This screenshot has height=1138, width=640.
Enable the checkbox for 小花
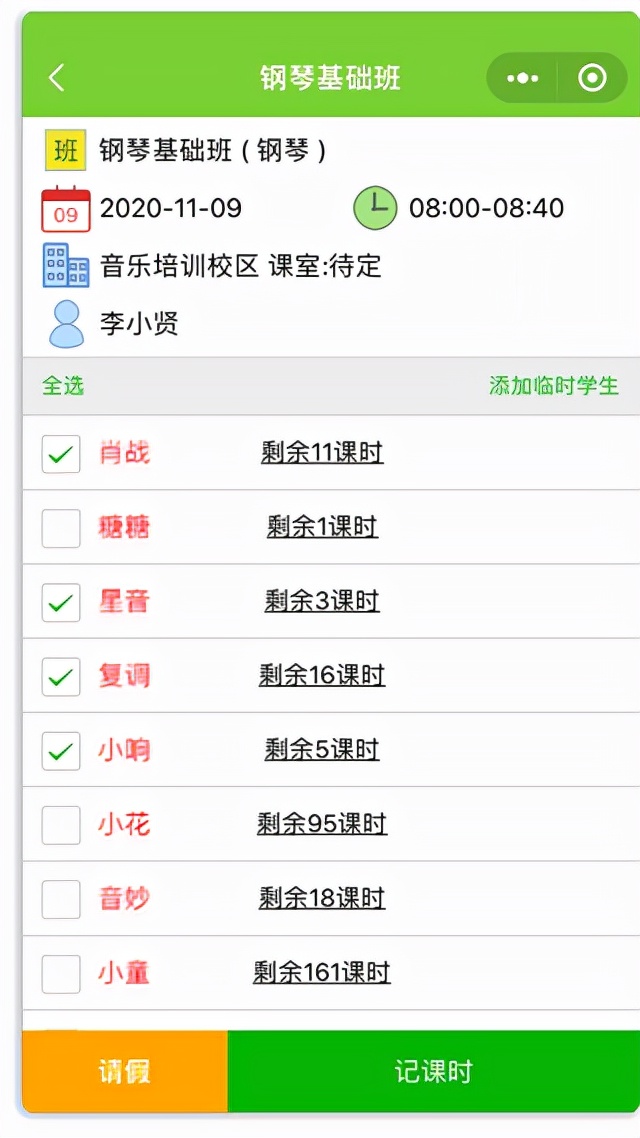[60, 824]
